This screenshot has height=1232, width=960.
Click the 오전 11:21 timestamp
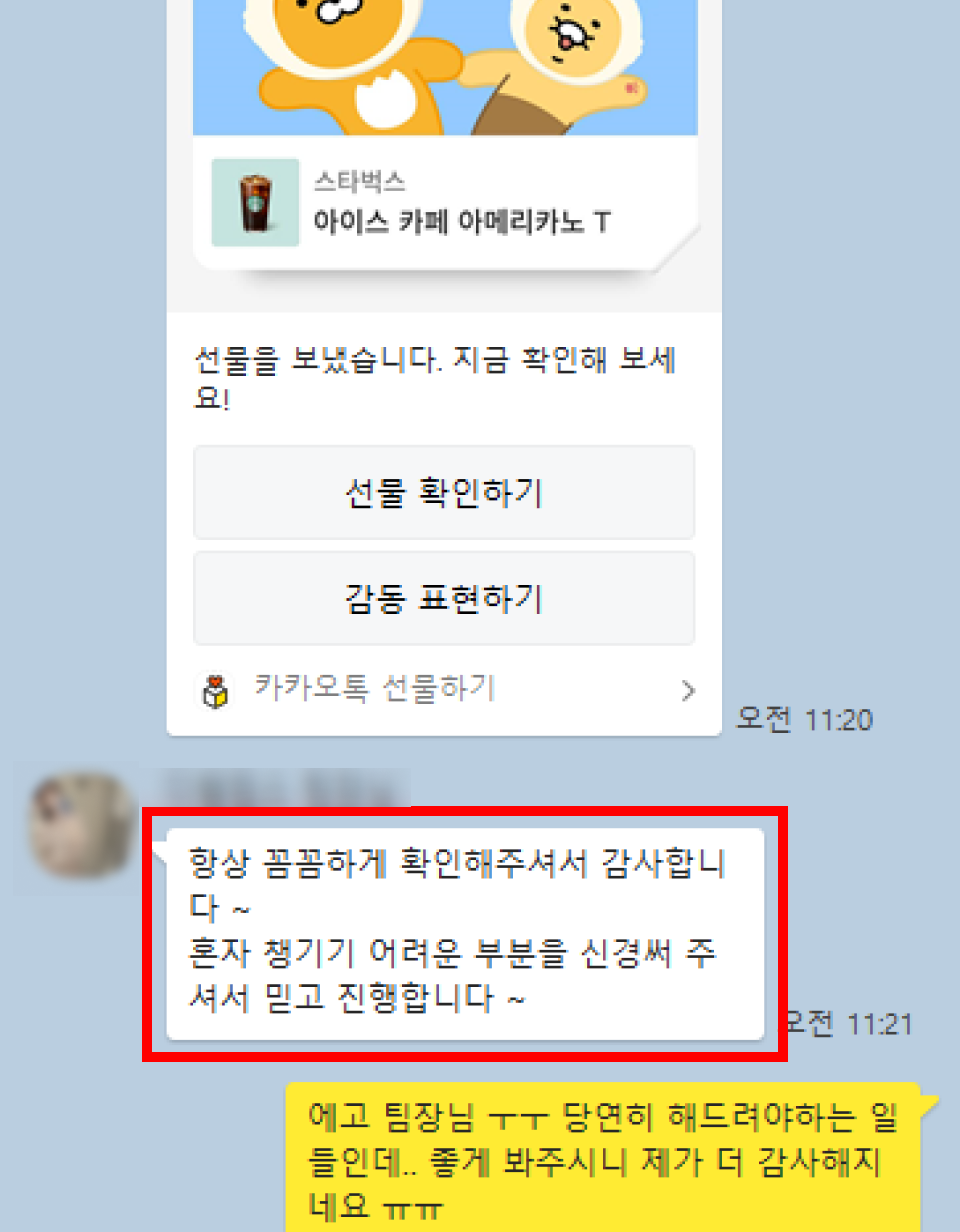pos(846,1024)
